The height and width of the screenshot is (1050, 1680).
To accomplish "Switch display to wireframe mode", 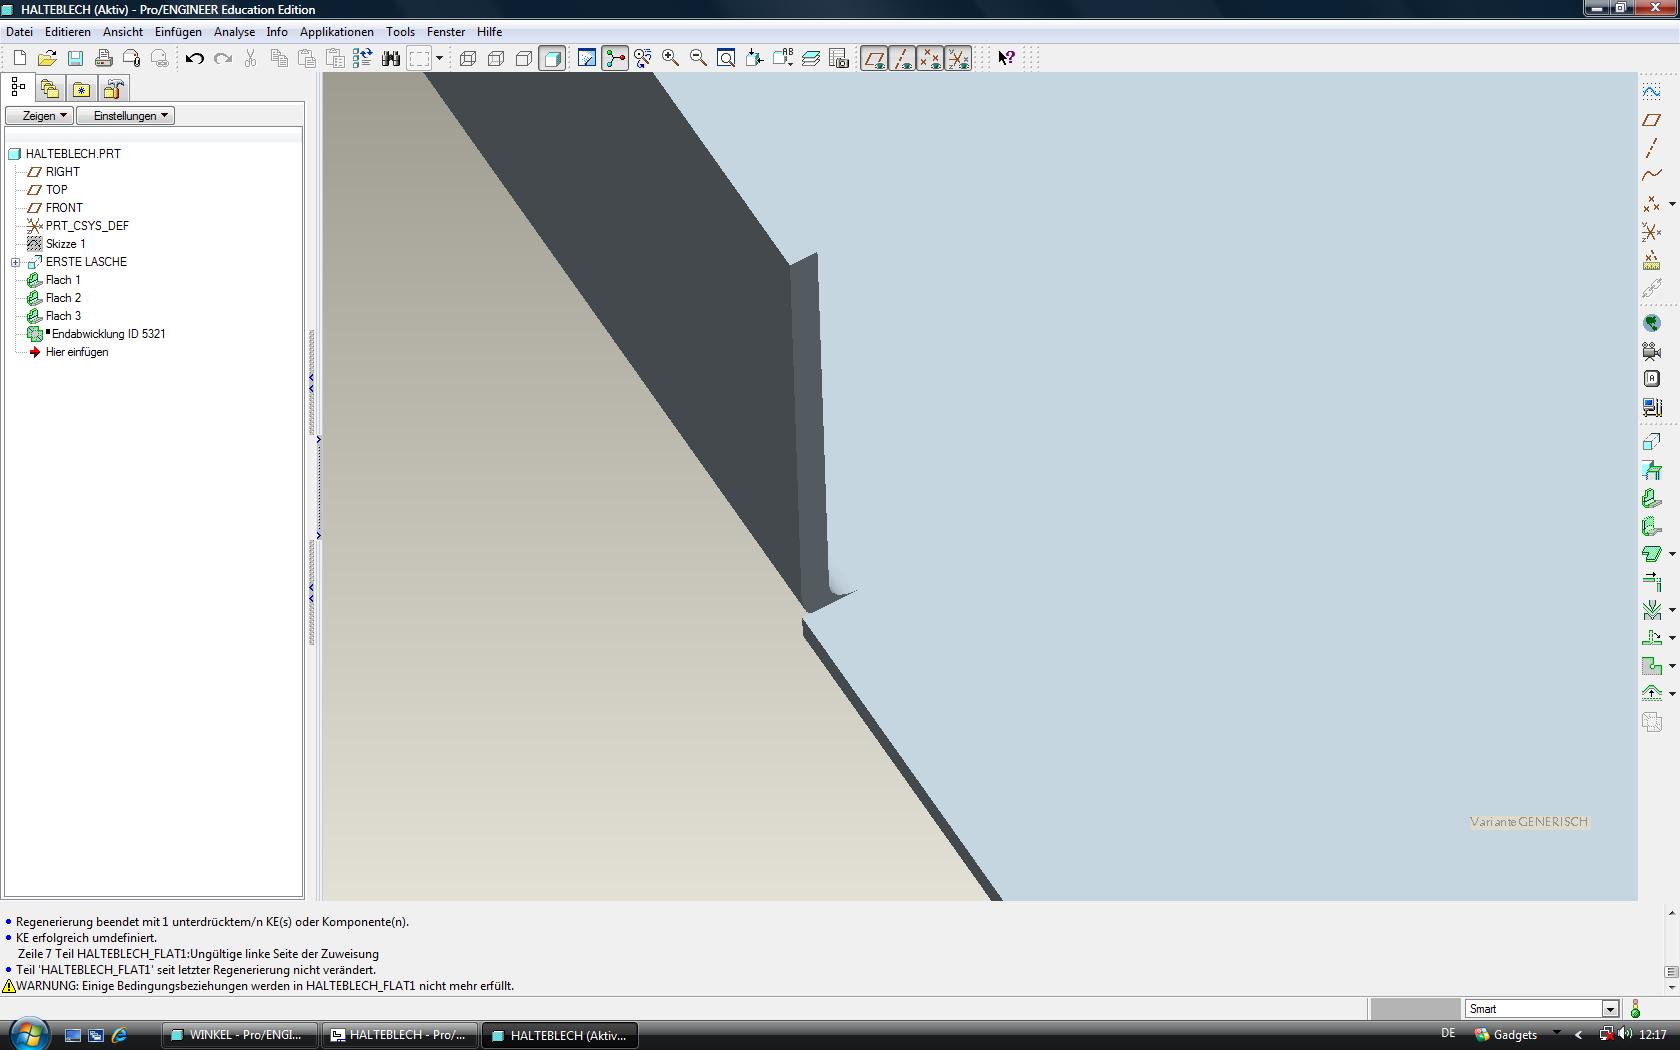I will 468,58.
